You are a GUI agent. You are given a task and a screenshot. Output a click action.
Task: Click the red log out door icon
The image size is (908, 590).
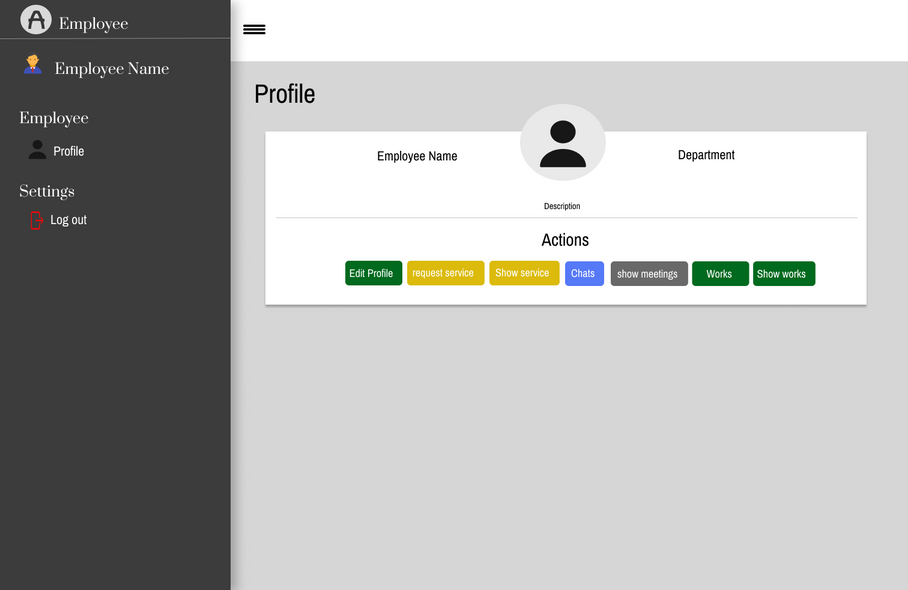coord(36,220)
